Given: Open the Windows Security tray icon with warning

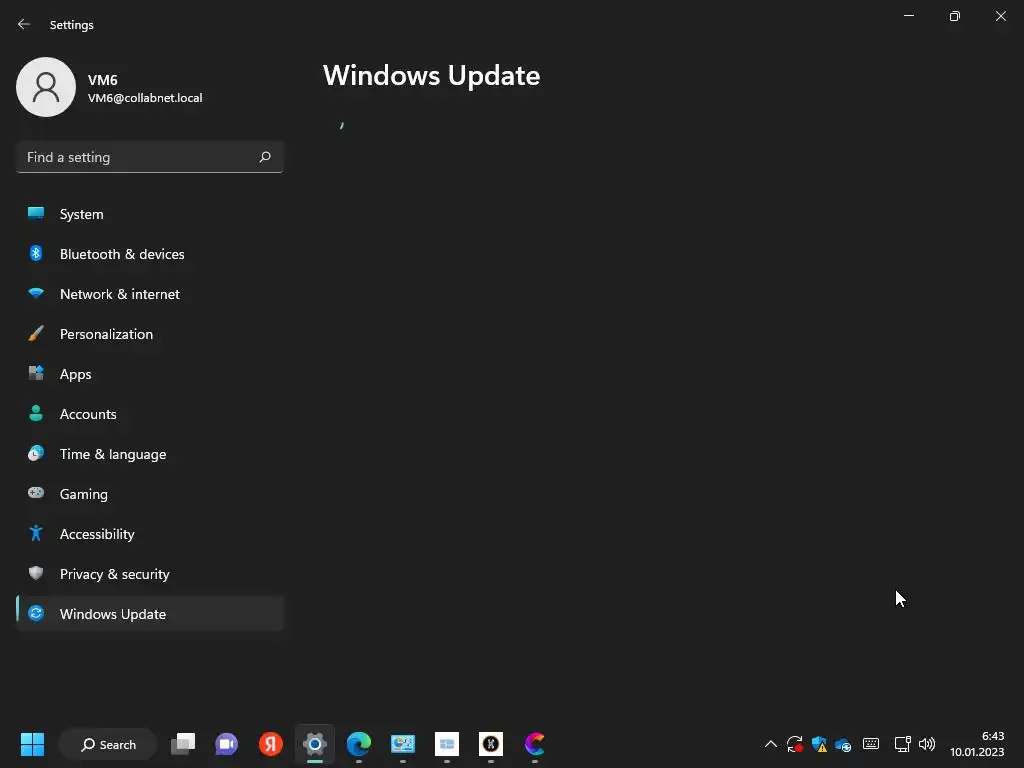Looking at the screenshot, I should click(x=819, y=744).
